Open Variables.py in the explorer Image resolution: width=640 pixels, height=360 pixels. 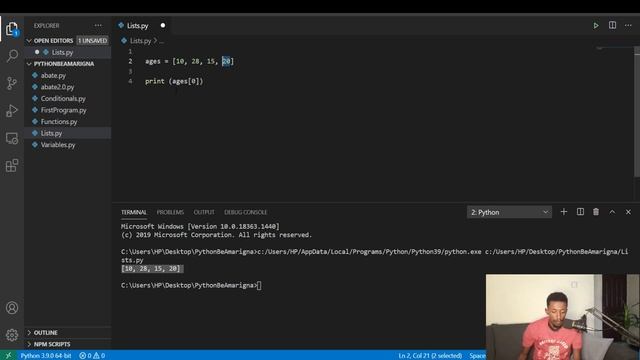[67, 145]
